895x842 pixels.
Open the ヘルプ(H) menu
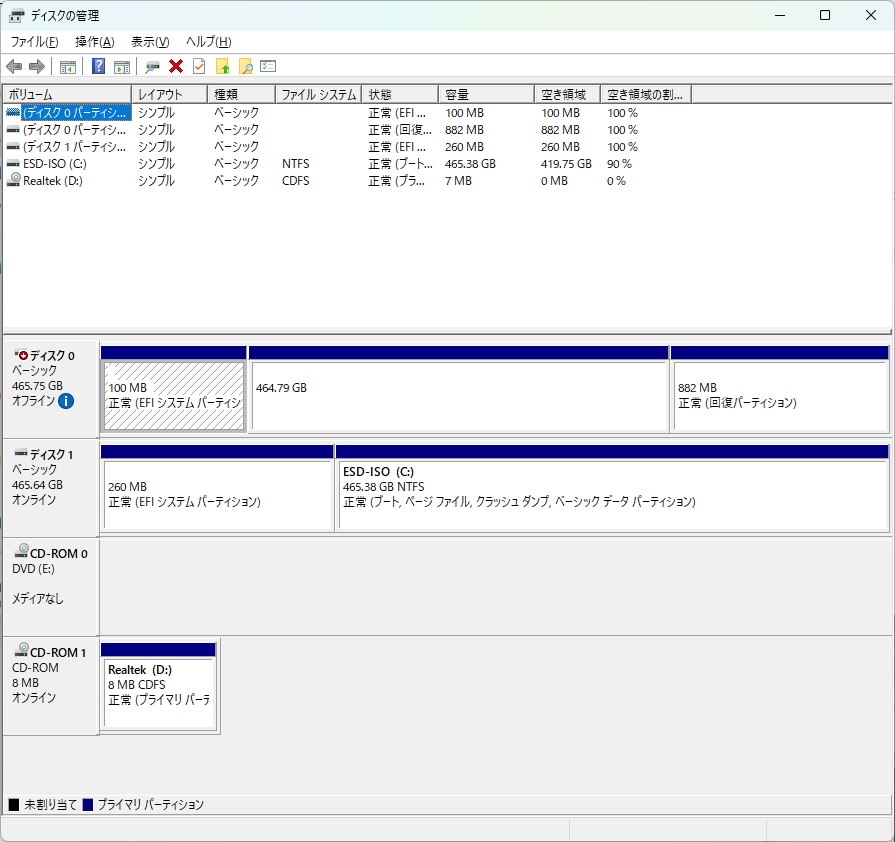pos(209,42)
